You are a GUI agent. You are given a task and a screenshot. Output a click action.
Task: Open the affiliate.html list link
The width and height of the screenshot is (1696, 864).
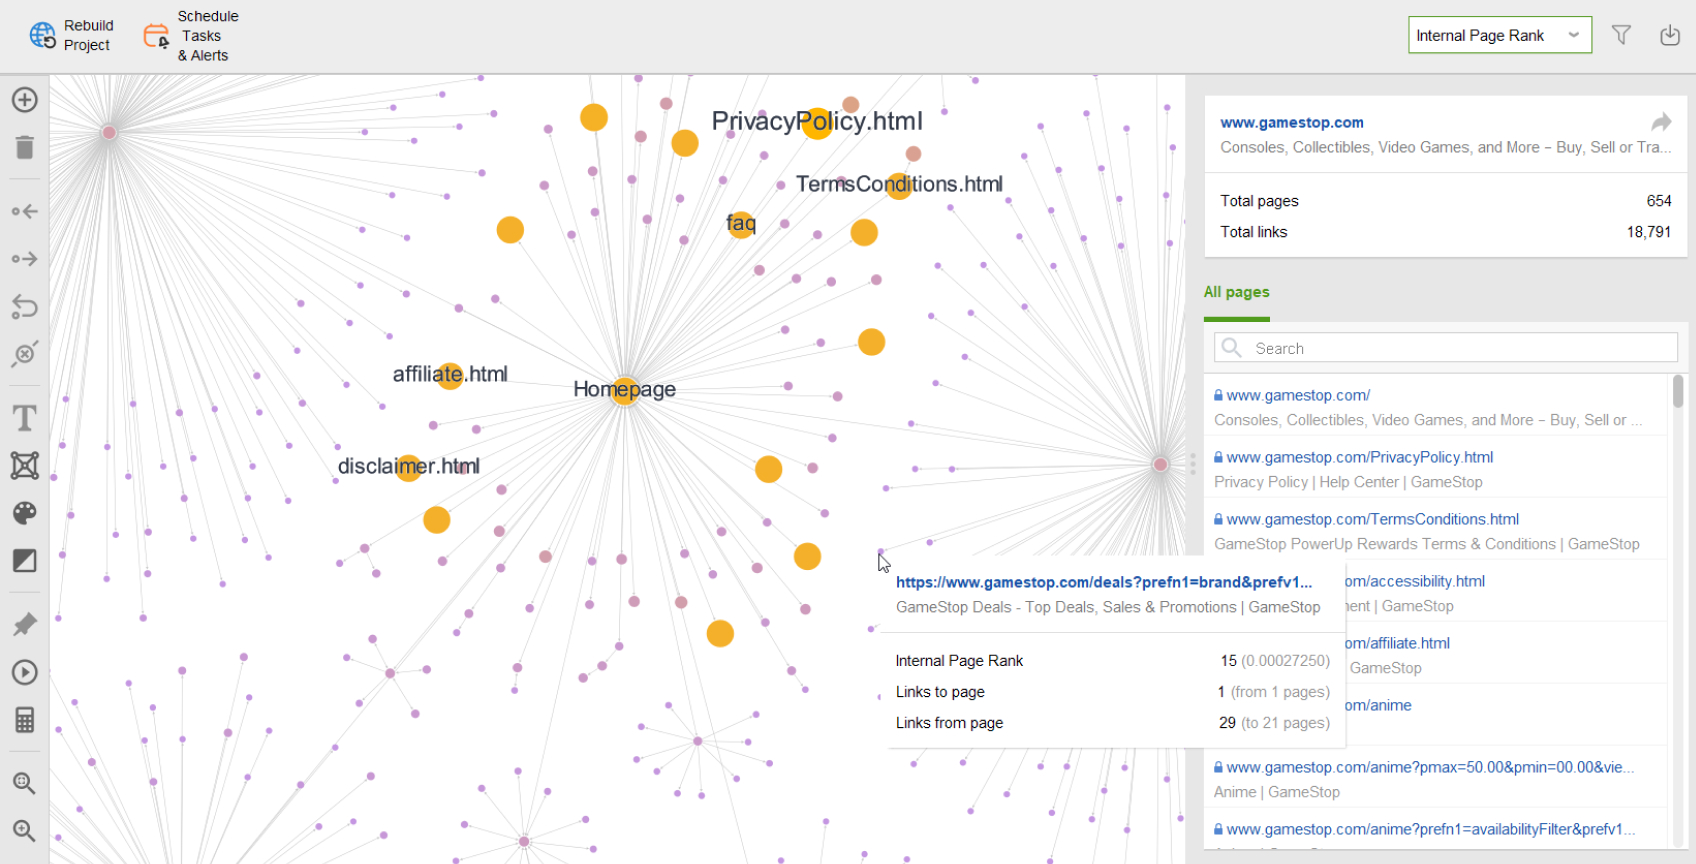[x=1398, y=643]
